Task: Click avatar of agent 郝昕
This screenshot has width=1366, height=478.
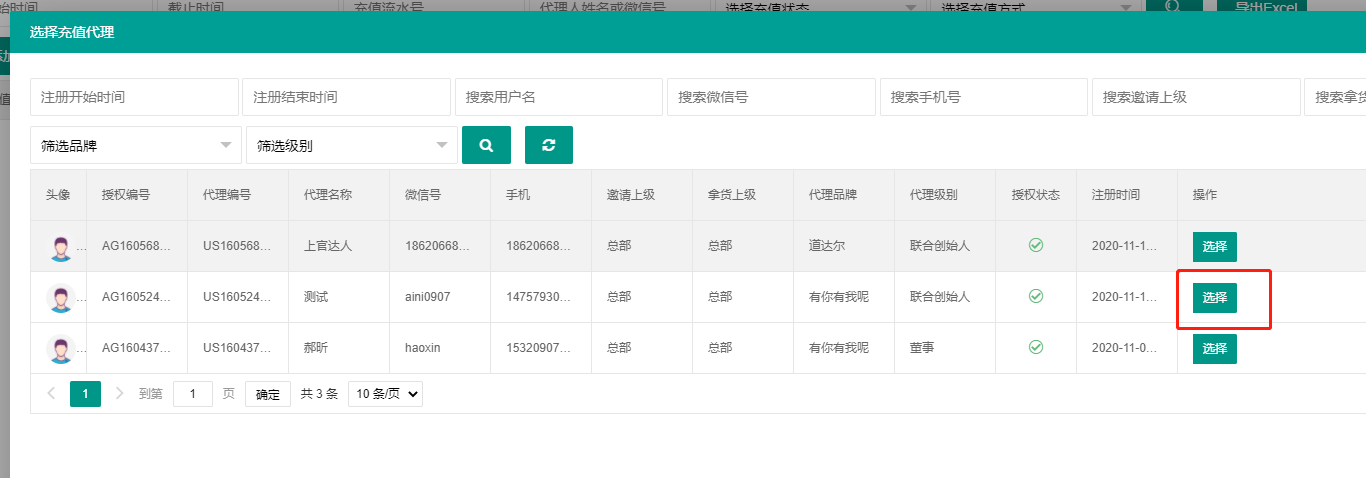Action: [61, 349]
